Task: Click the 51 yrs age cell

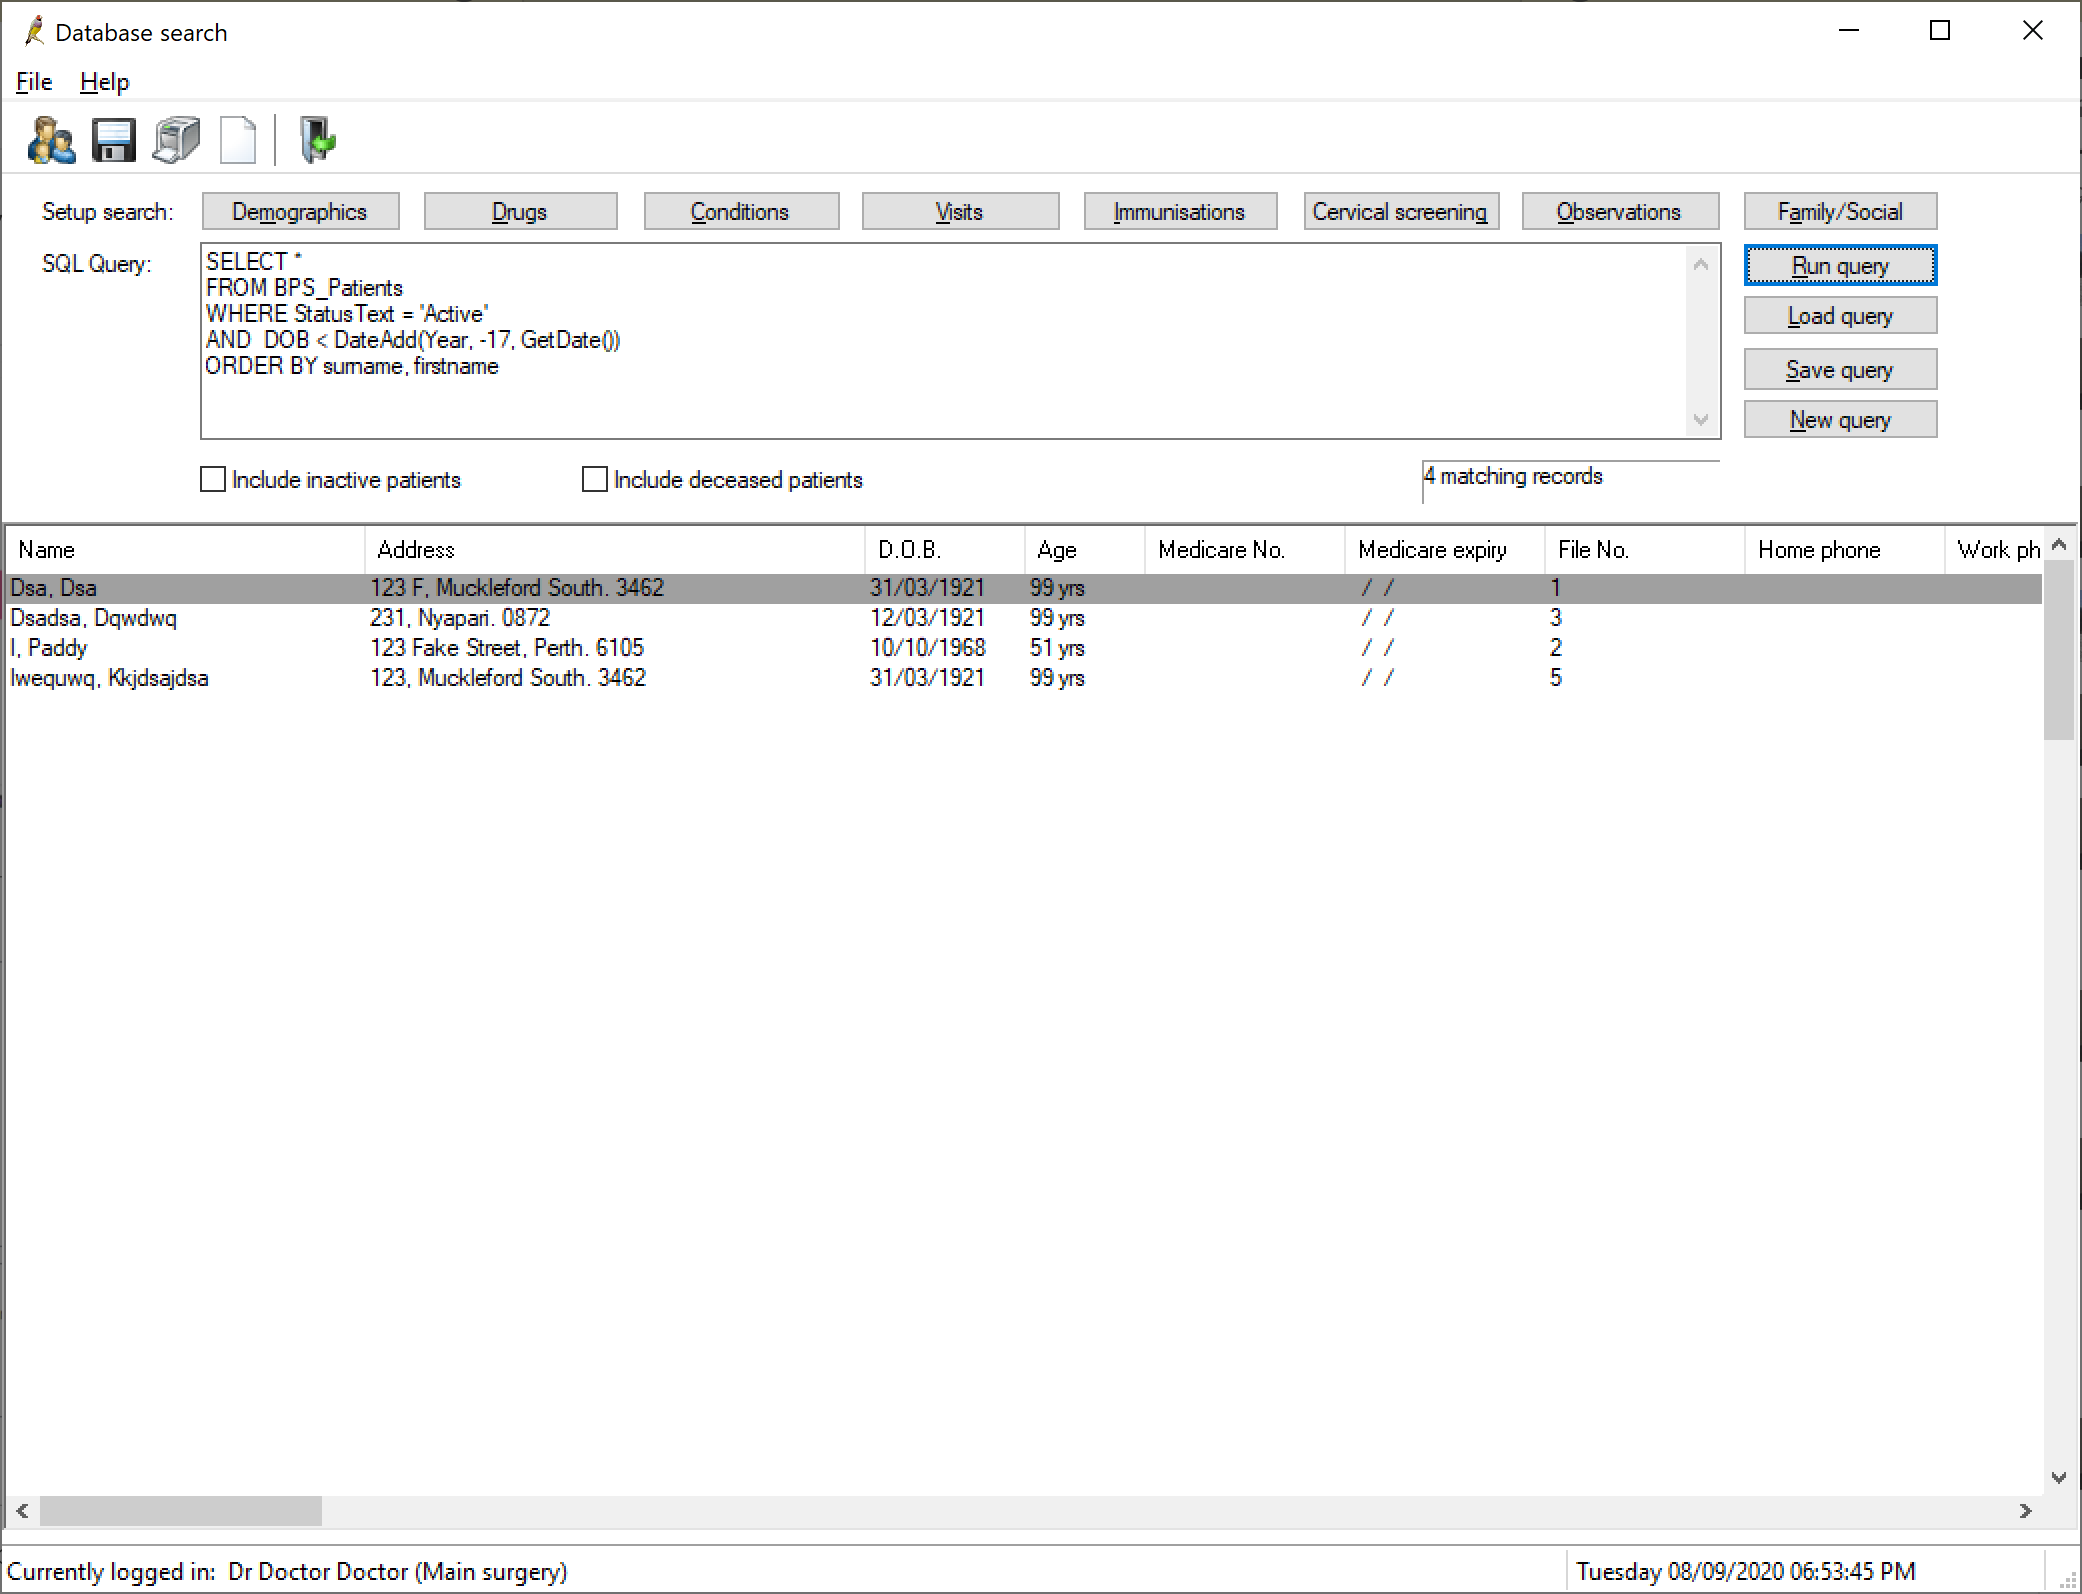Action: 1057,648
